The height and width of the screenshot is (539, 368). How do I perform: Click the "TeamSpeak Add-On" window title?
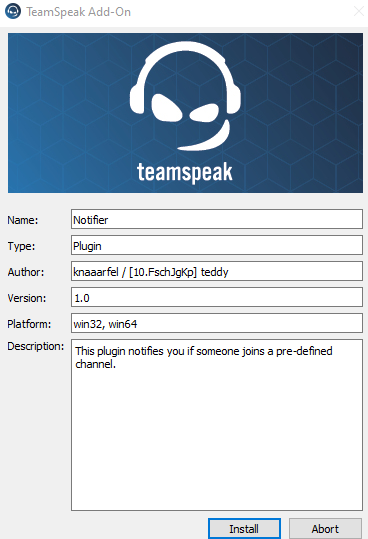(79, 12)
